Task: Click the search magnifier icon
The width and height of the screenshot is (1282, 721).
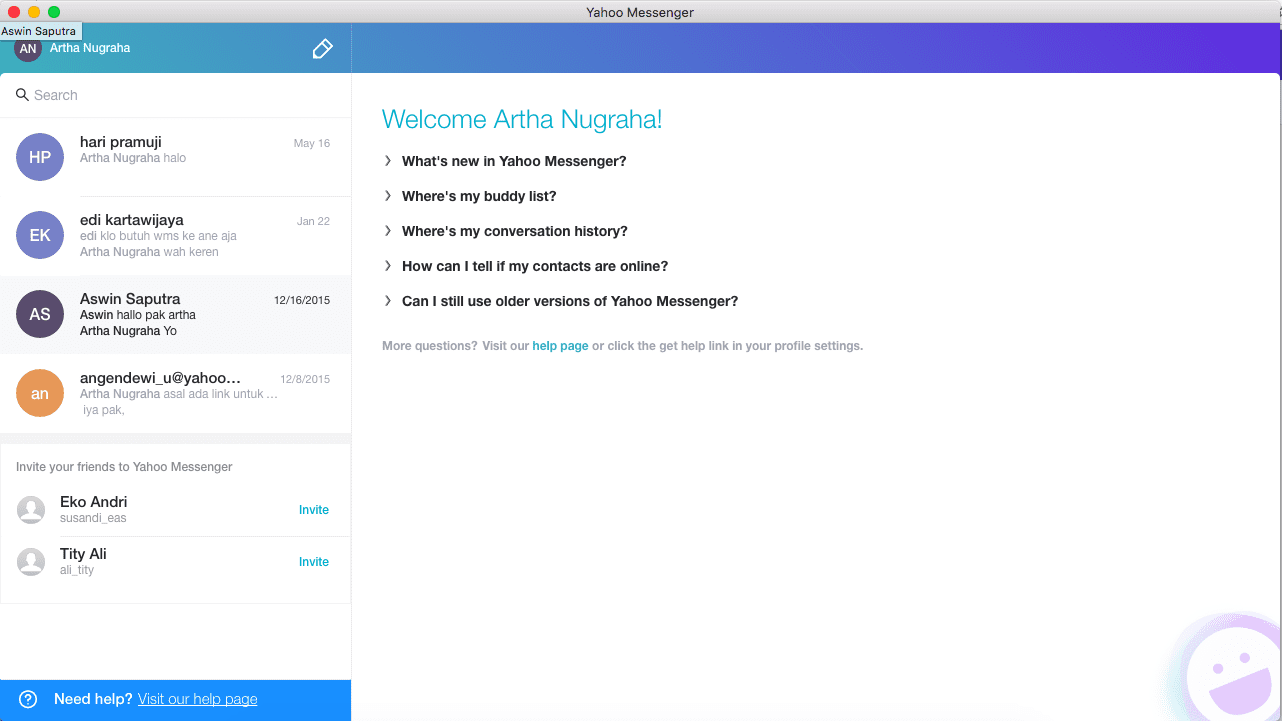Action: 22,95
